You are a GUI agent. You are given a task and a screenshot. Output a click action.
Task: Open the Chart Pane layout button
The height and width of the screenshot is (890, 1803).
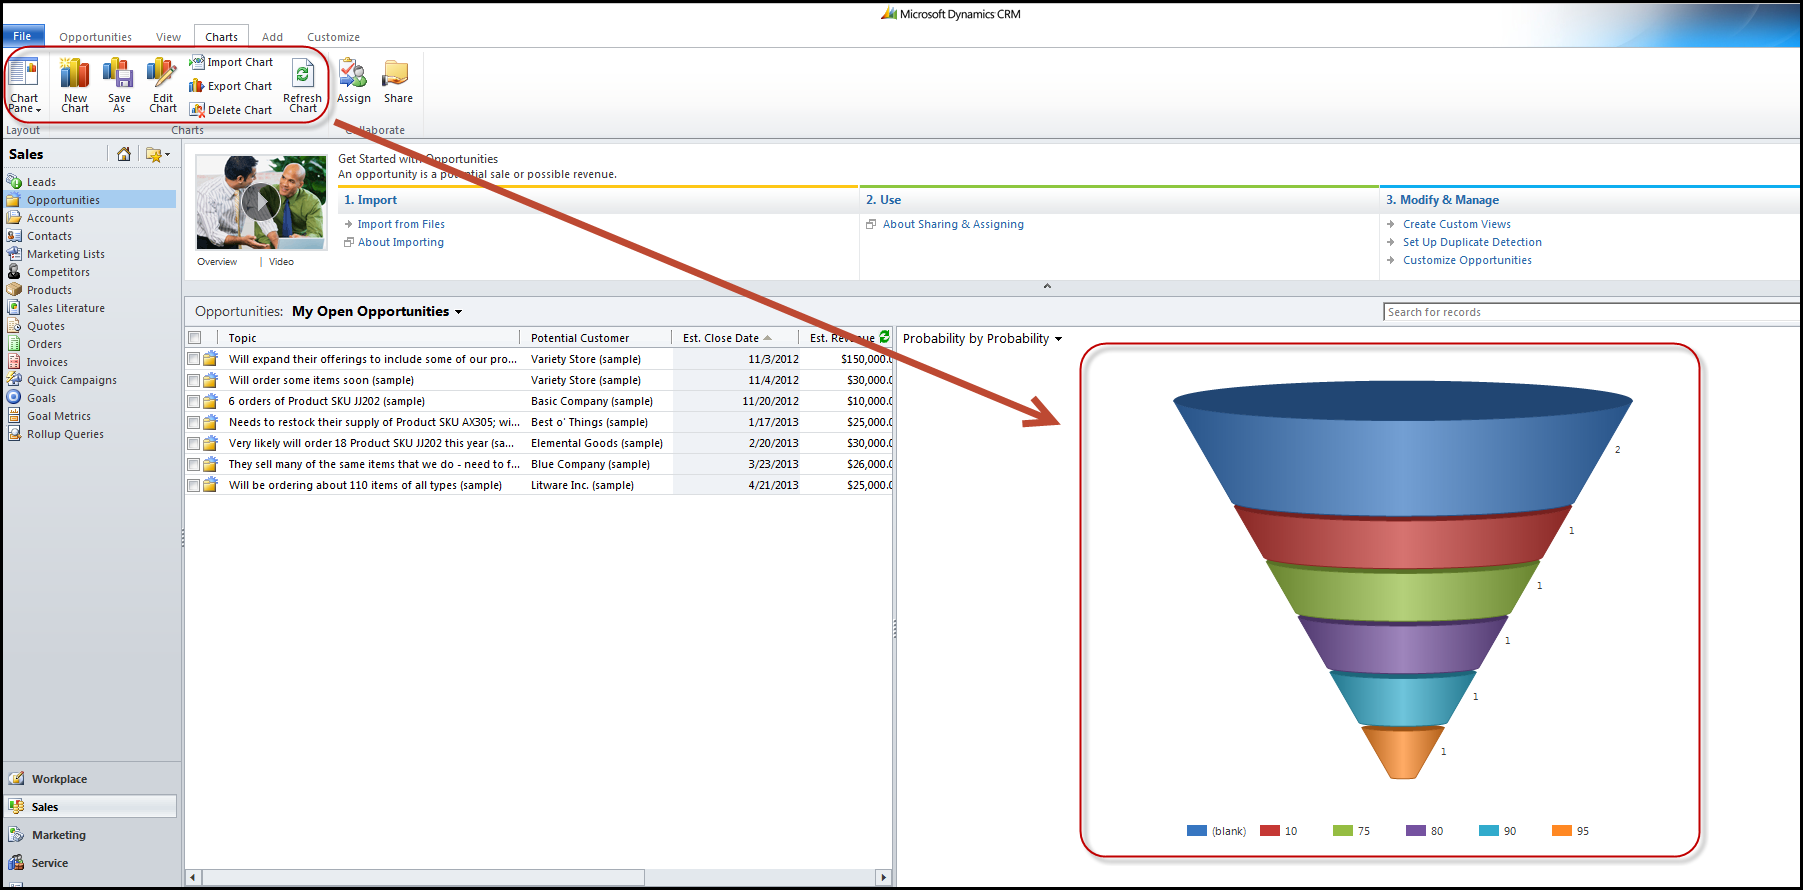(24, 85)
